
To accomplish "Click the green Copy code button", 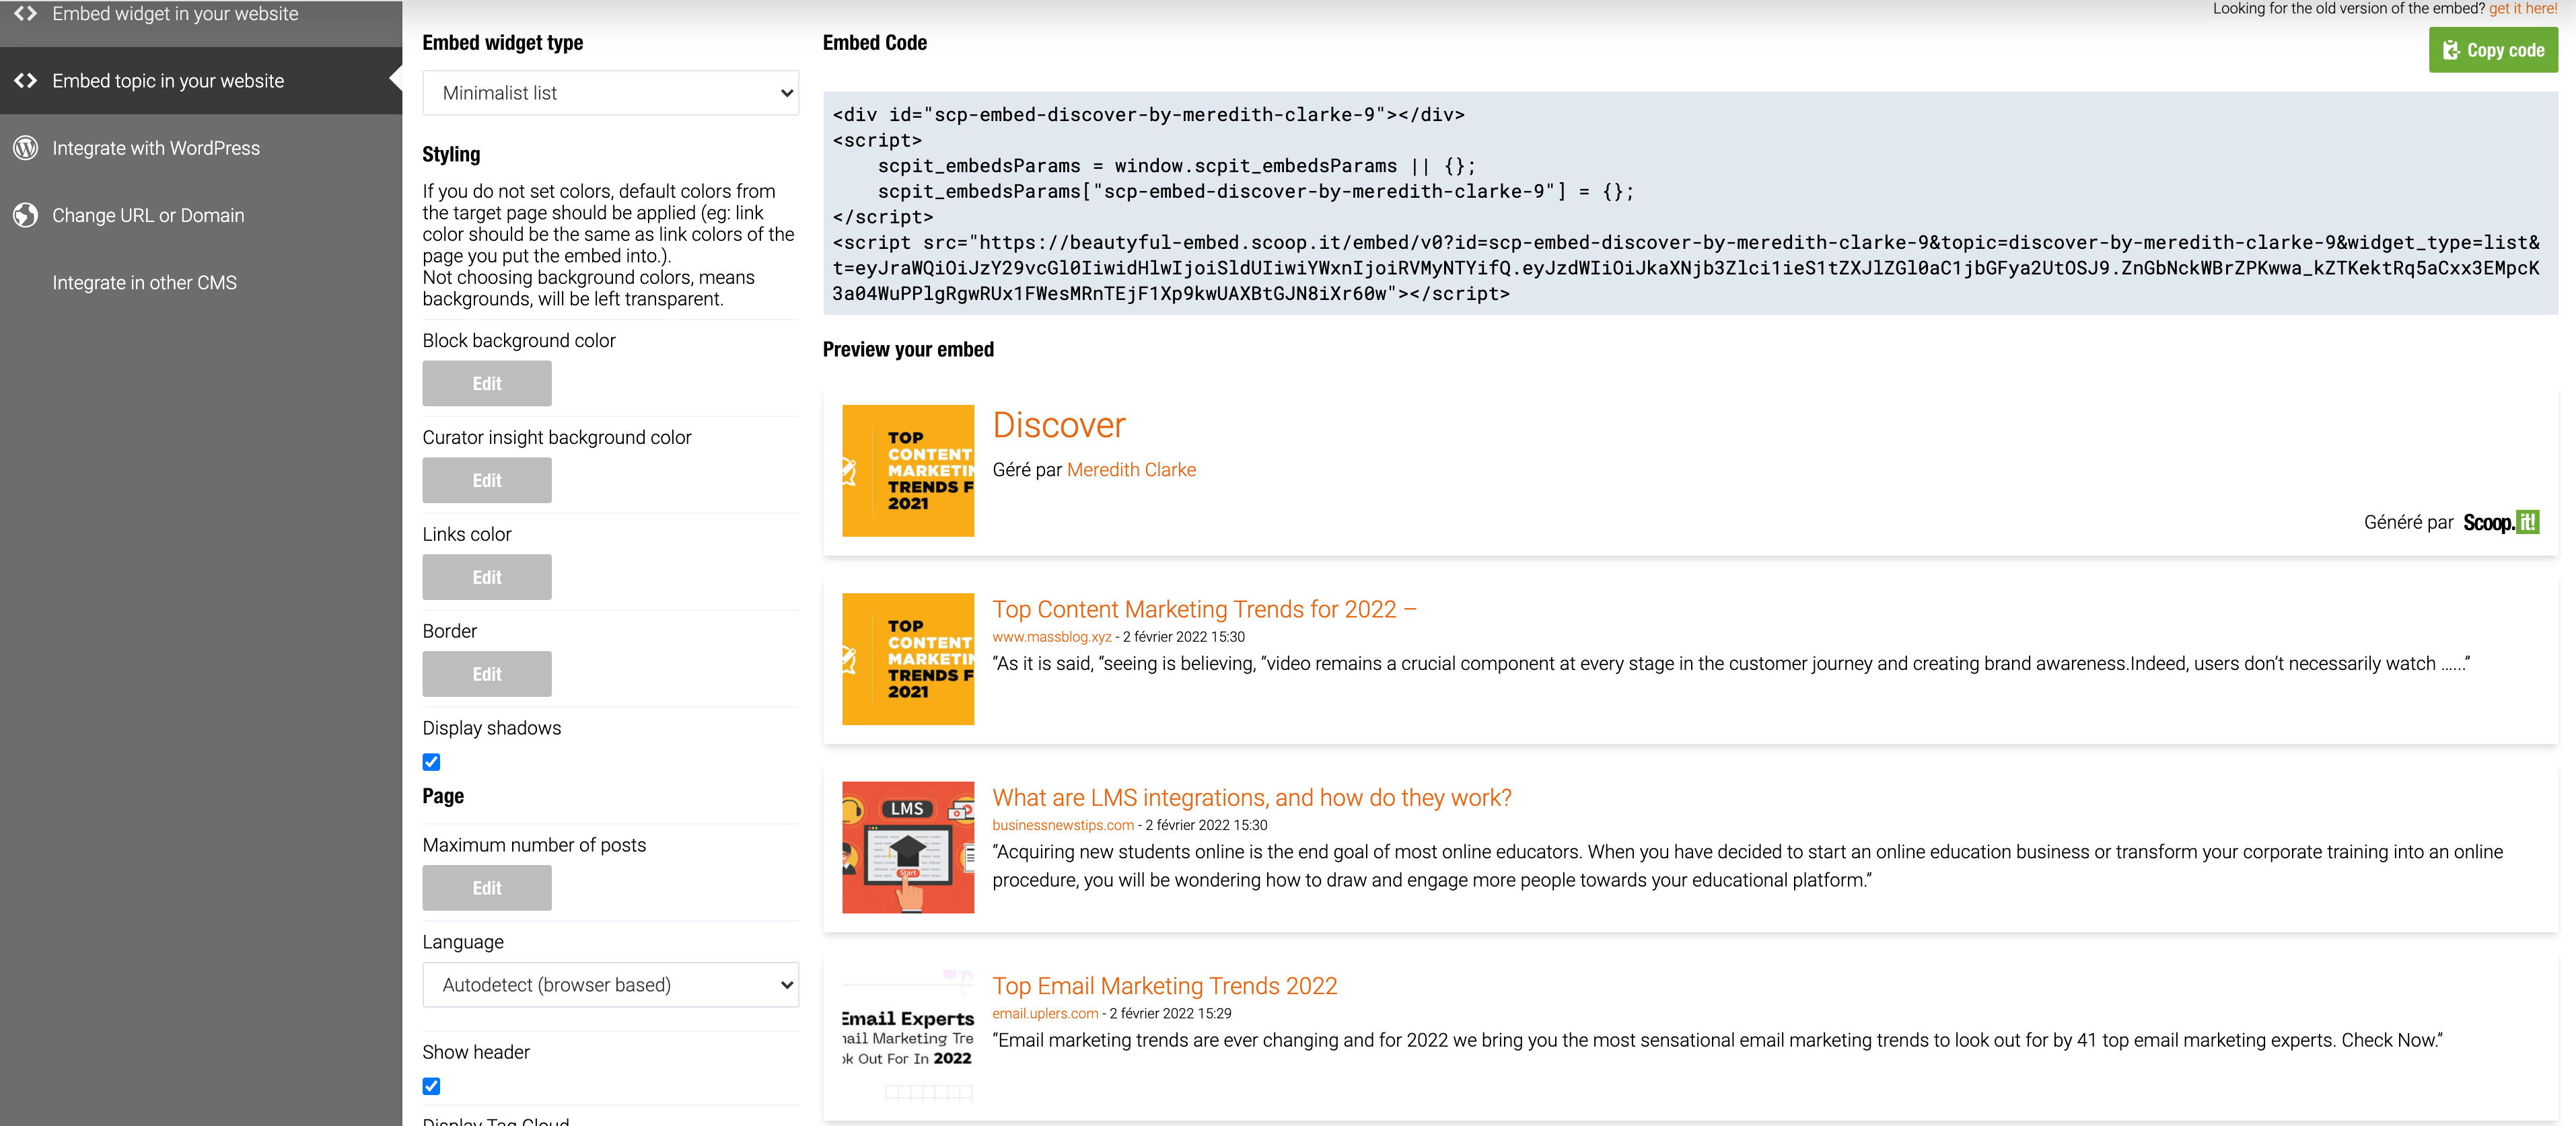I will pos(2493,50).
